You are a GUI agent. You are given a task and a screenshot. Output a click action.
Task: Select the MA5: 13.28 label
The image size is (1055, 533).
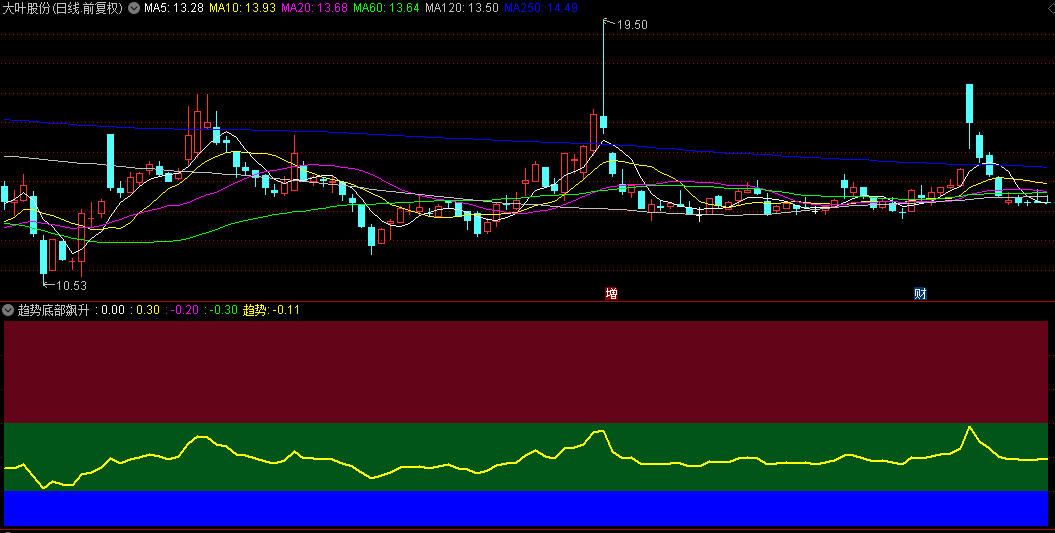174,8
